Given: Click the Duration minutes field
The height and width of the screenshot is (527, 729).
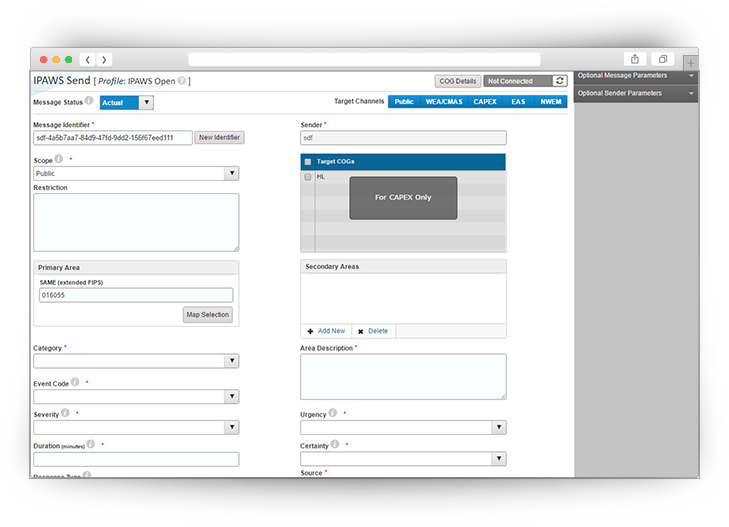Looking at the screenshot, I should pyautogui.click(x=136, y=459).
